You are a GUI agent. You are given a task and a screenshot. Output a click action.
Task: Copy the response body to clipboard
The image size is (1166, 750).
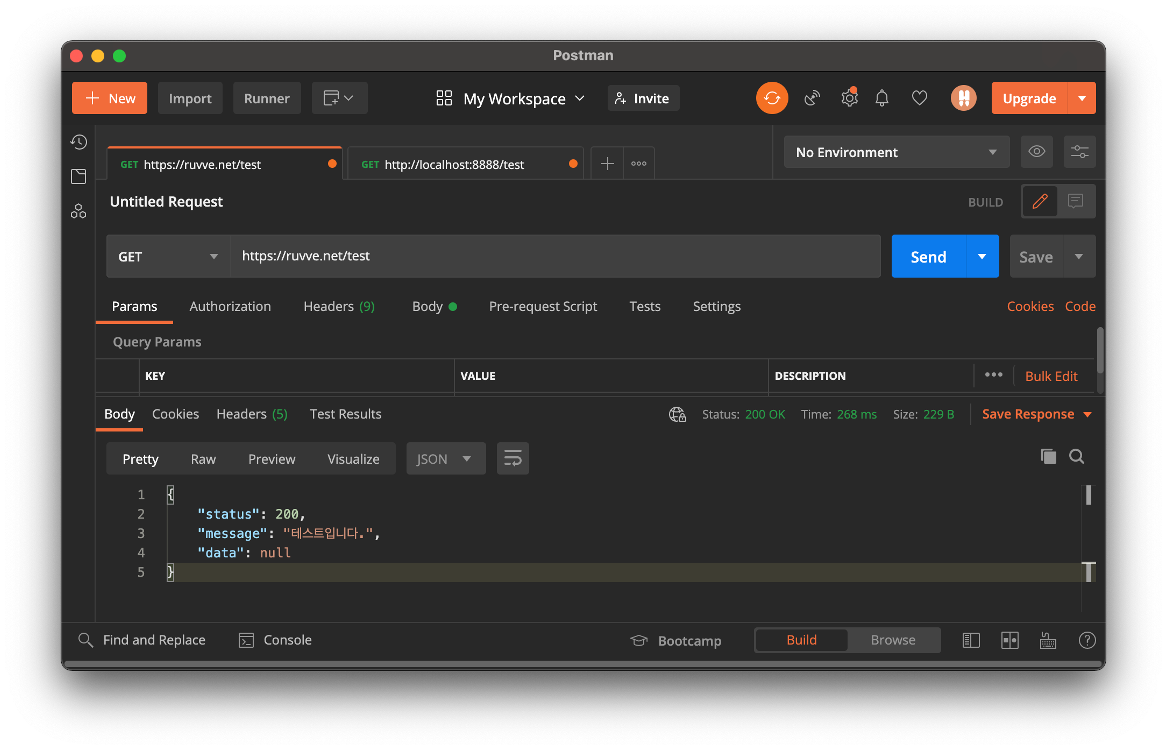point(1049,456)
